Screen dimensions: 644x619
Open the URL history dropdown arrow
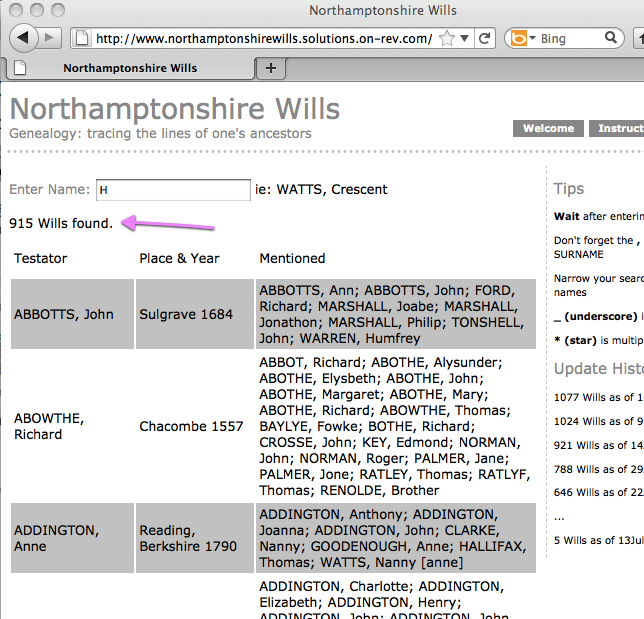click(x=464, y=39)
